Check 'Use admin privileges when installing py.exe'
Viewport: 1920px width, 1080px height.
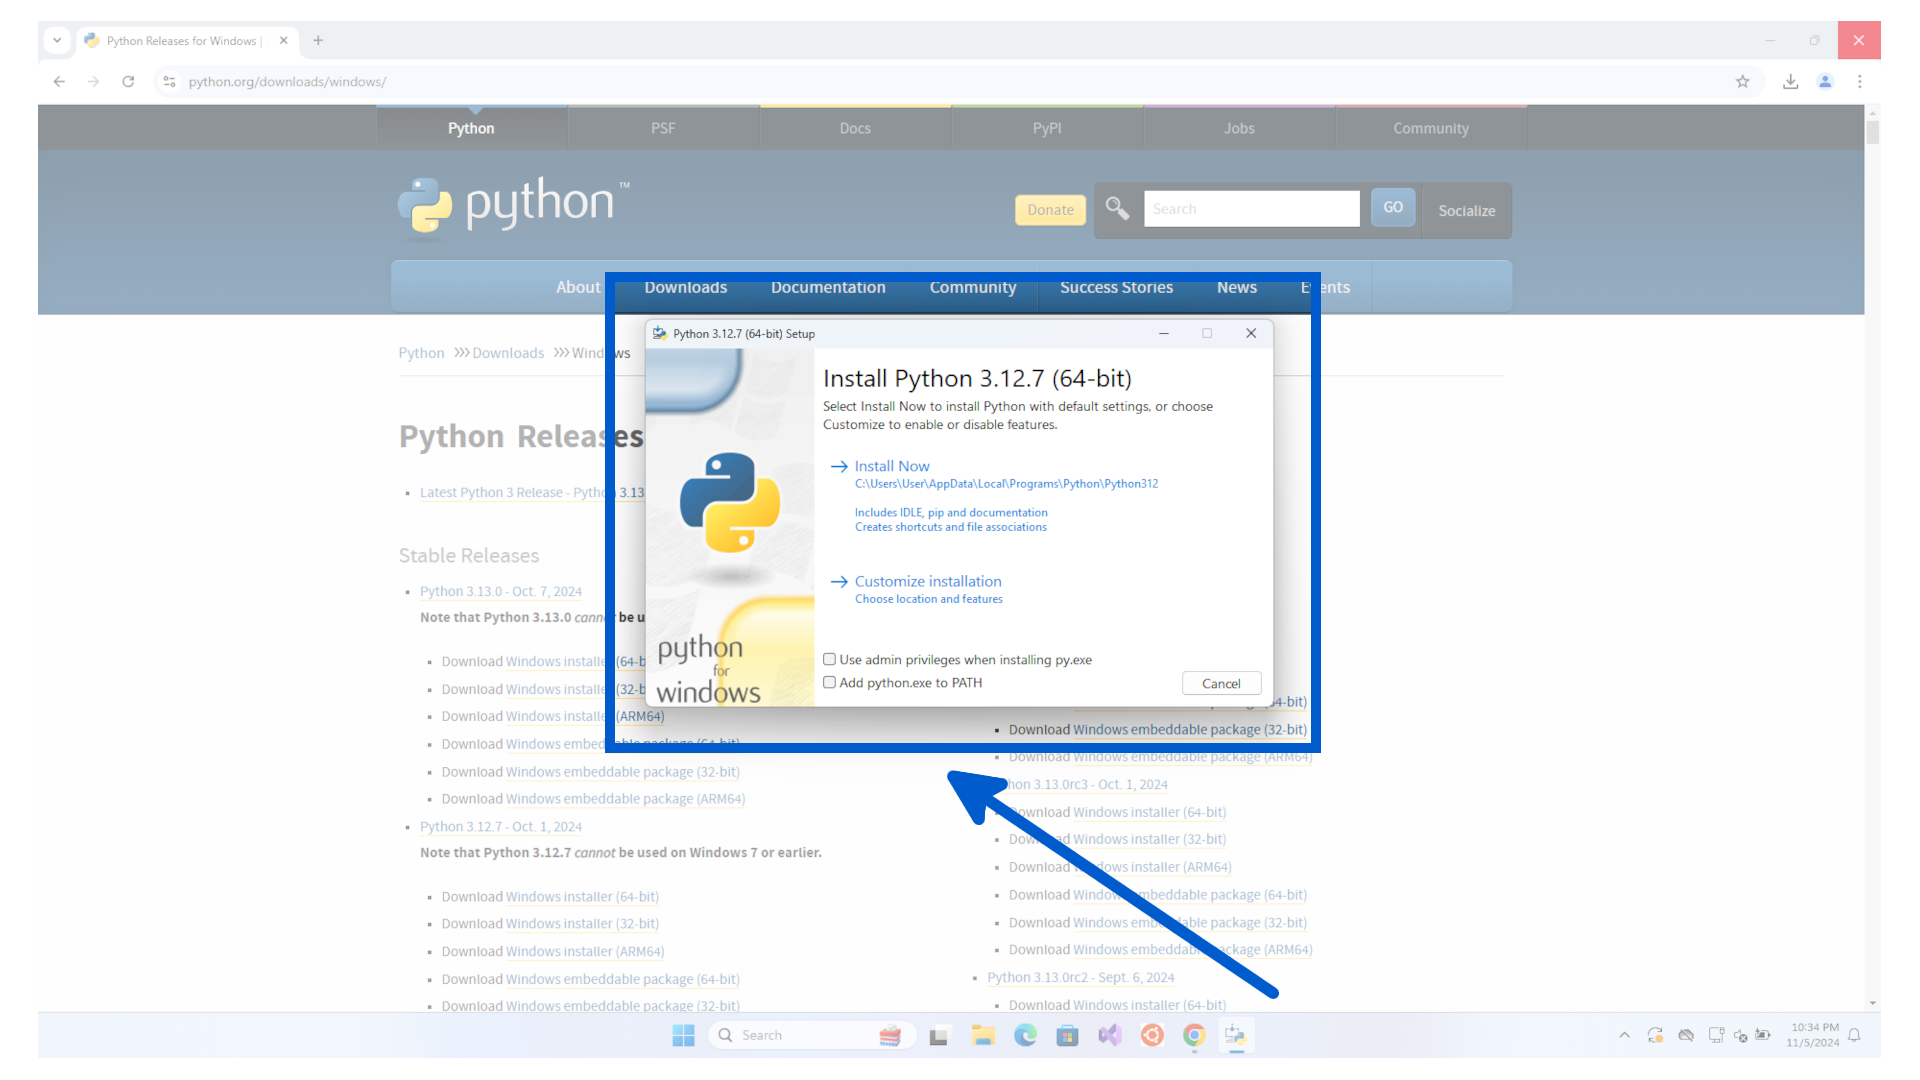830,659
